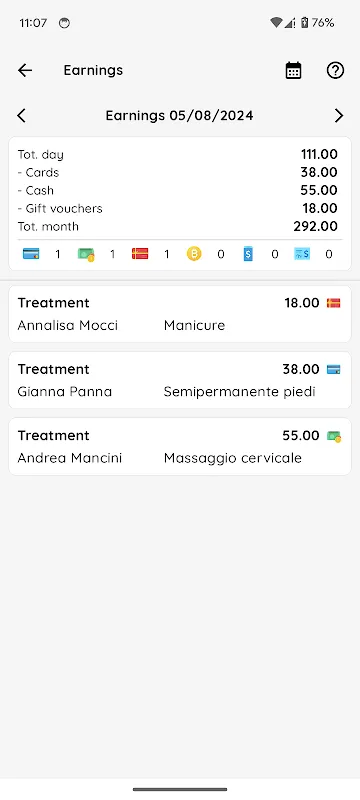Open the calendar date picker icon
Image resolution: width=360 pixels, height=800 pixels.
[x=293, y=70]
